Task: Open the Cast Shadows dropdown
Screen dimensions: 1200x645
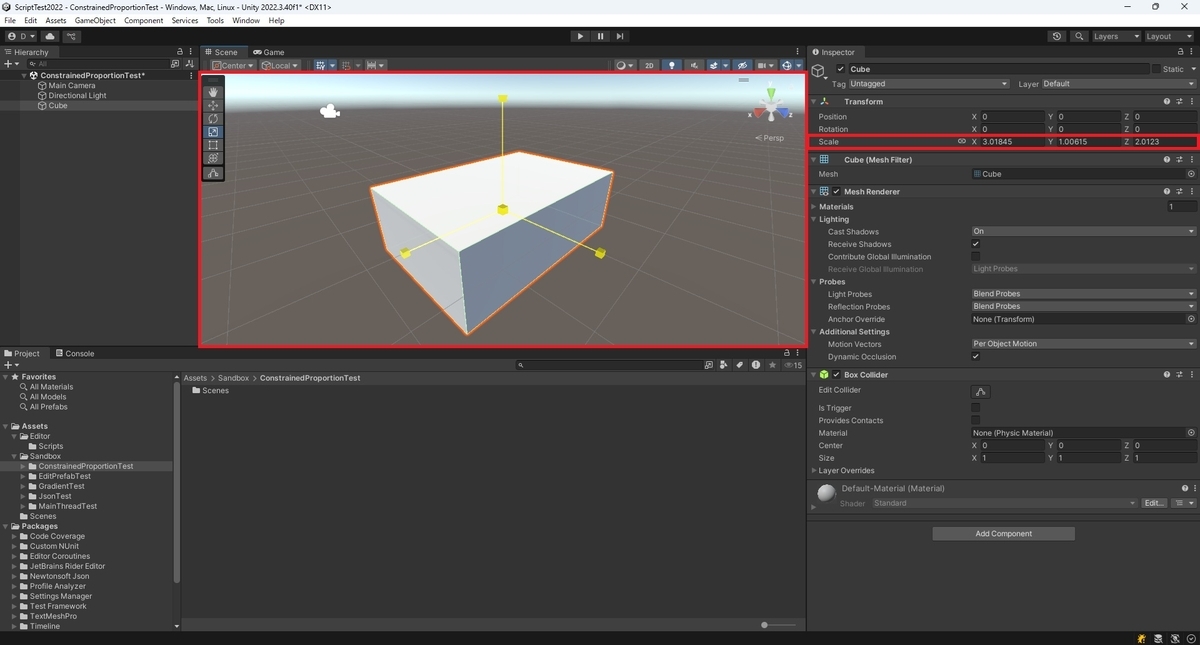Action: tap(1084, 231)
